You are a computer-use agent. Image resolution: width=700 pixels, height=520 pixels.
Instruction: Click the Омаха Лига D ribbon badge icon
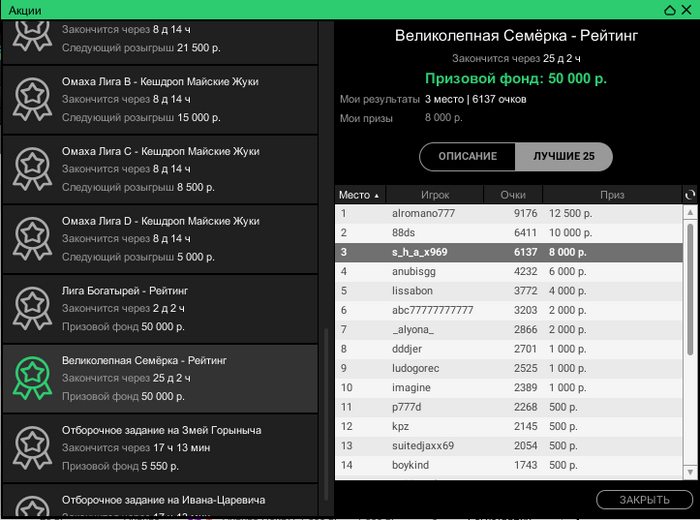pos(32,238)
